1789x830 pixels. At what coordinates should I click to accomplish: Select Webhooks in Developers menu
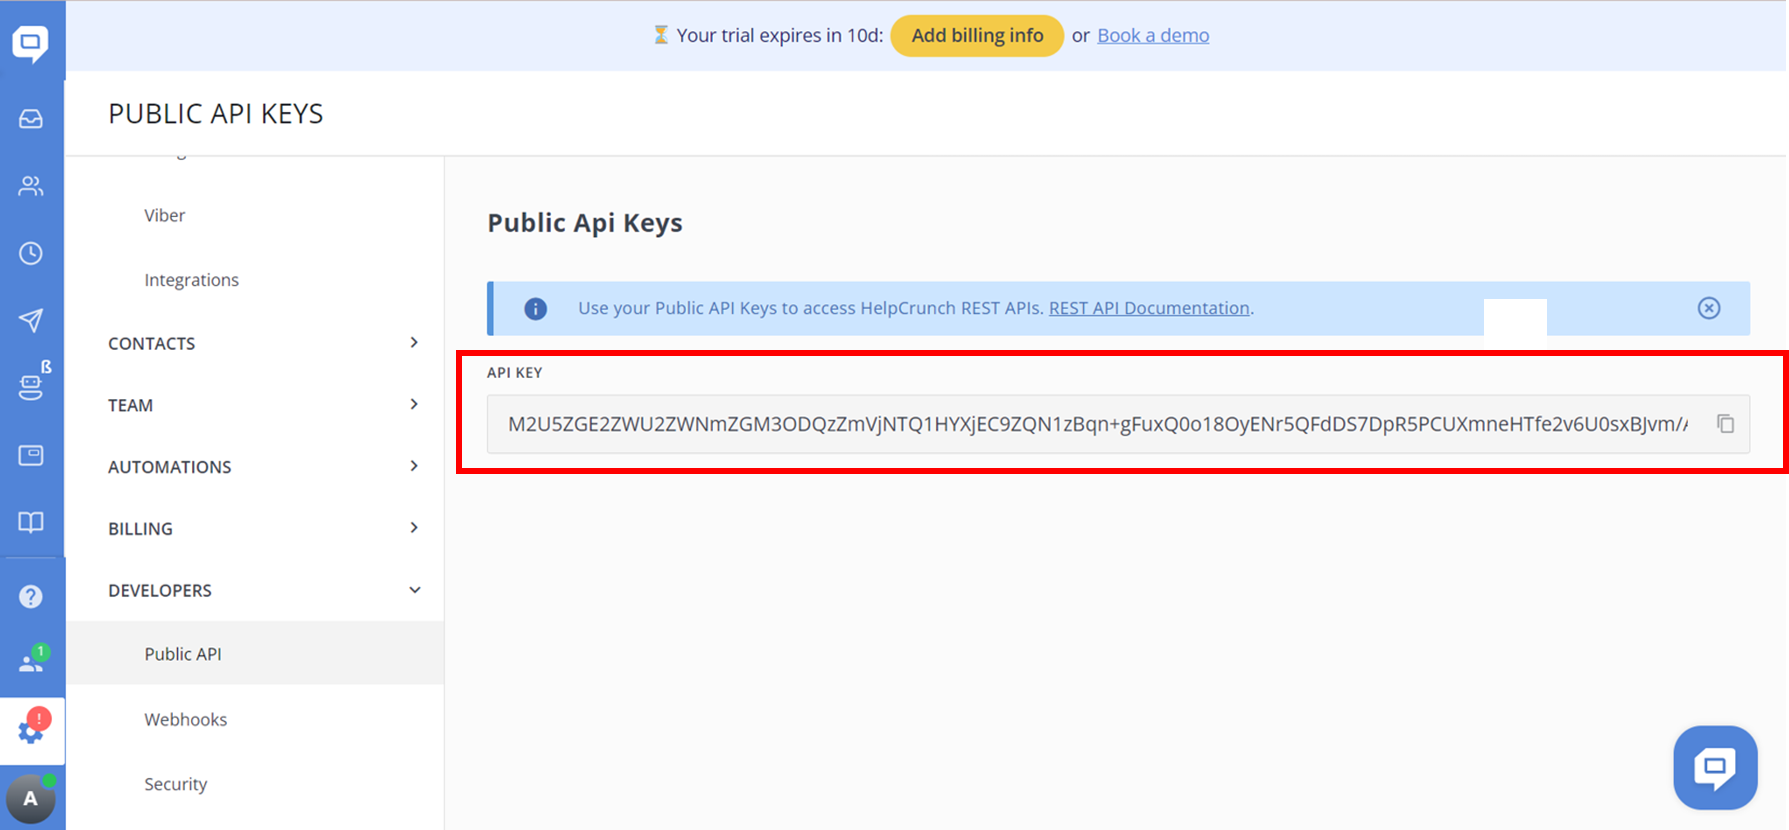186,719
